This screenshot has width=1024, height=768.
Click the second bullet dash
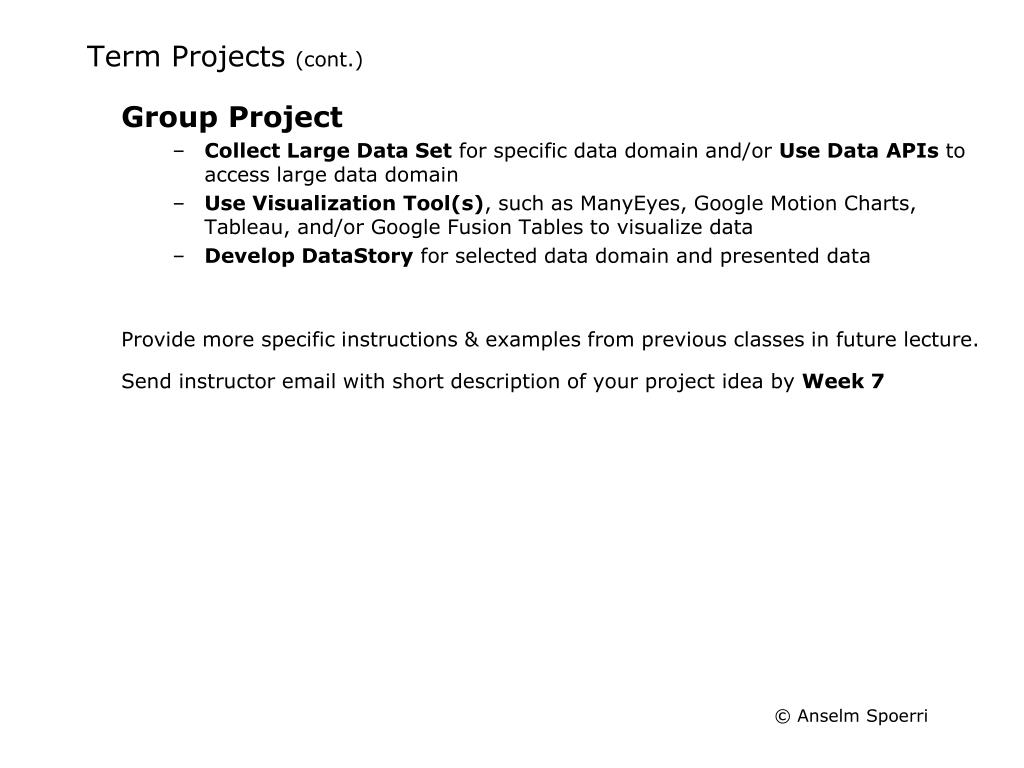coord(179,204)
